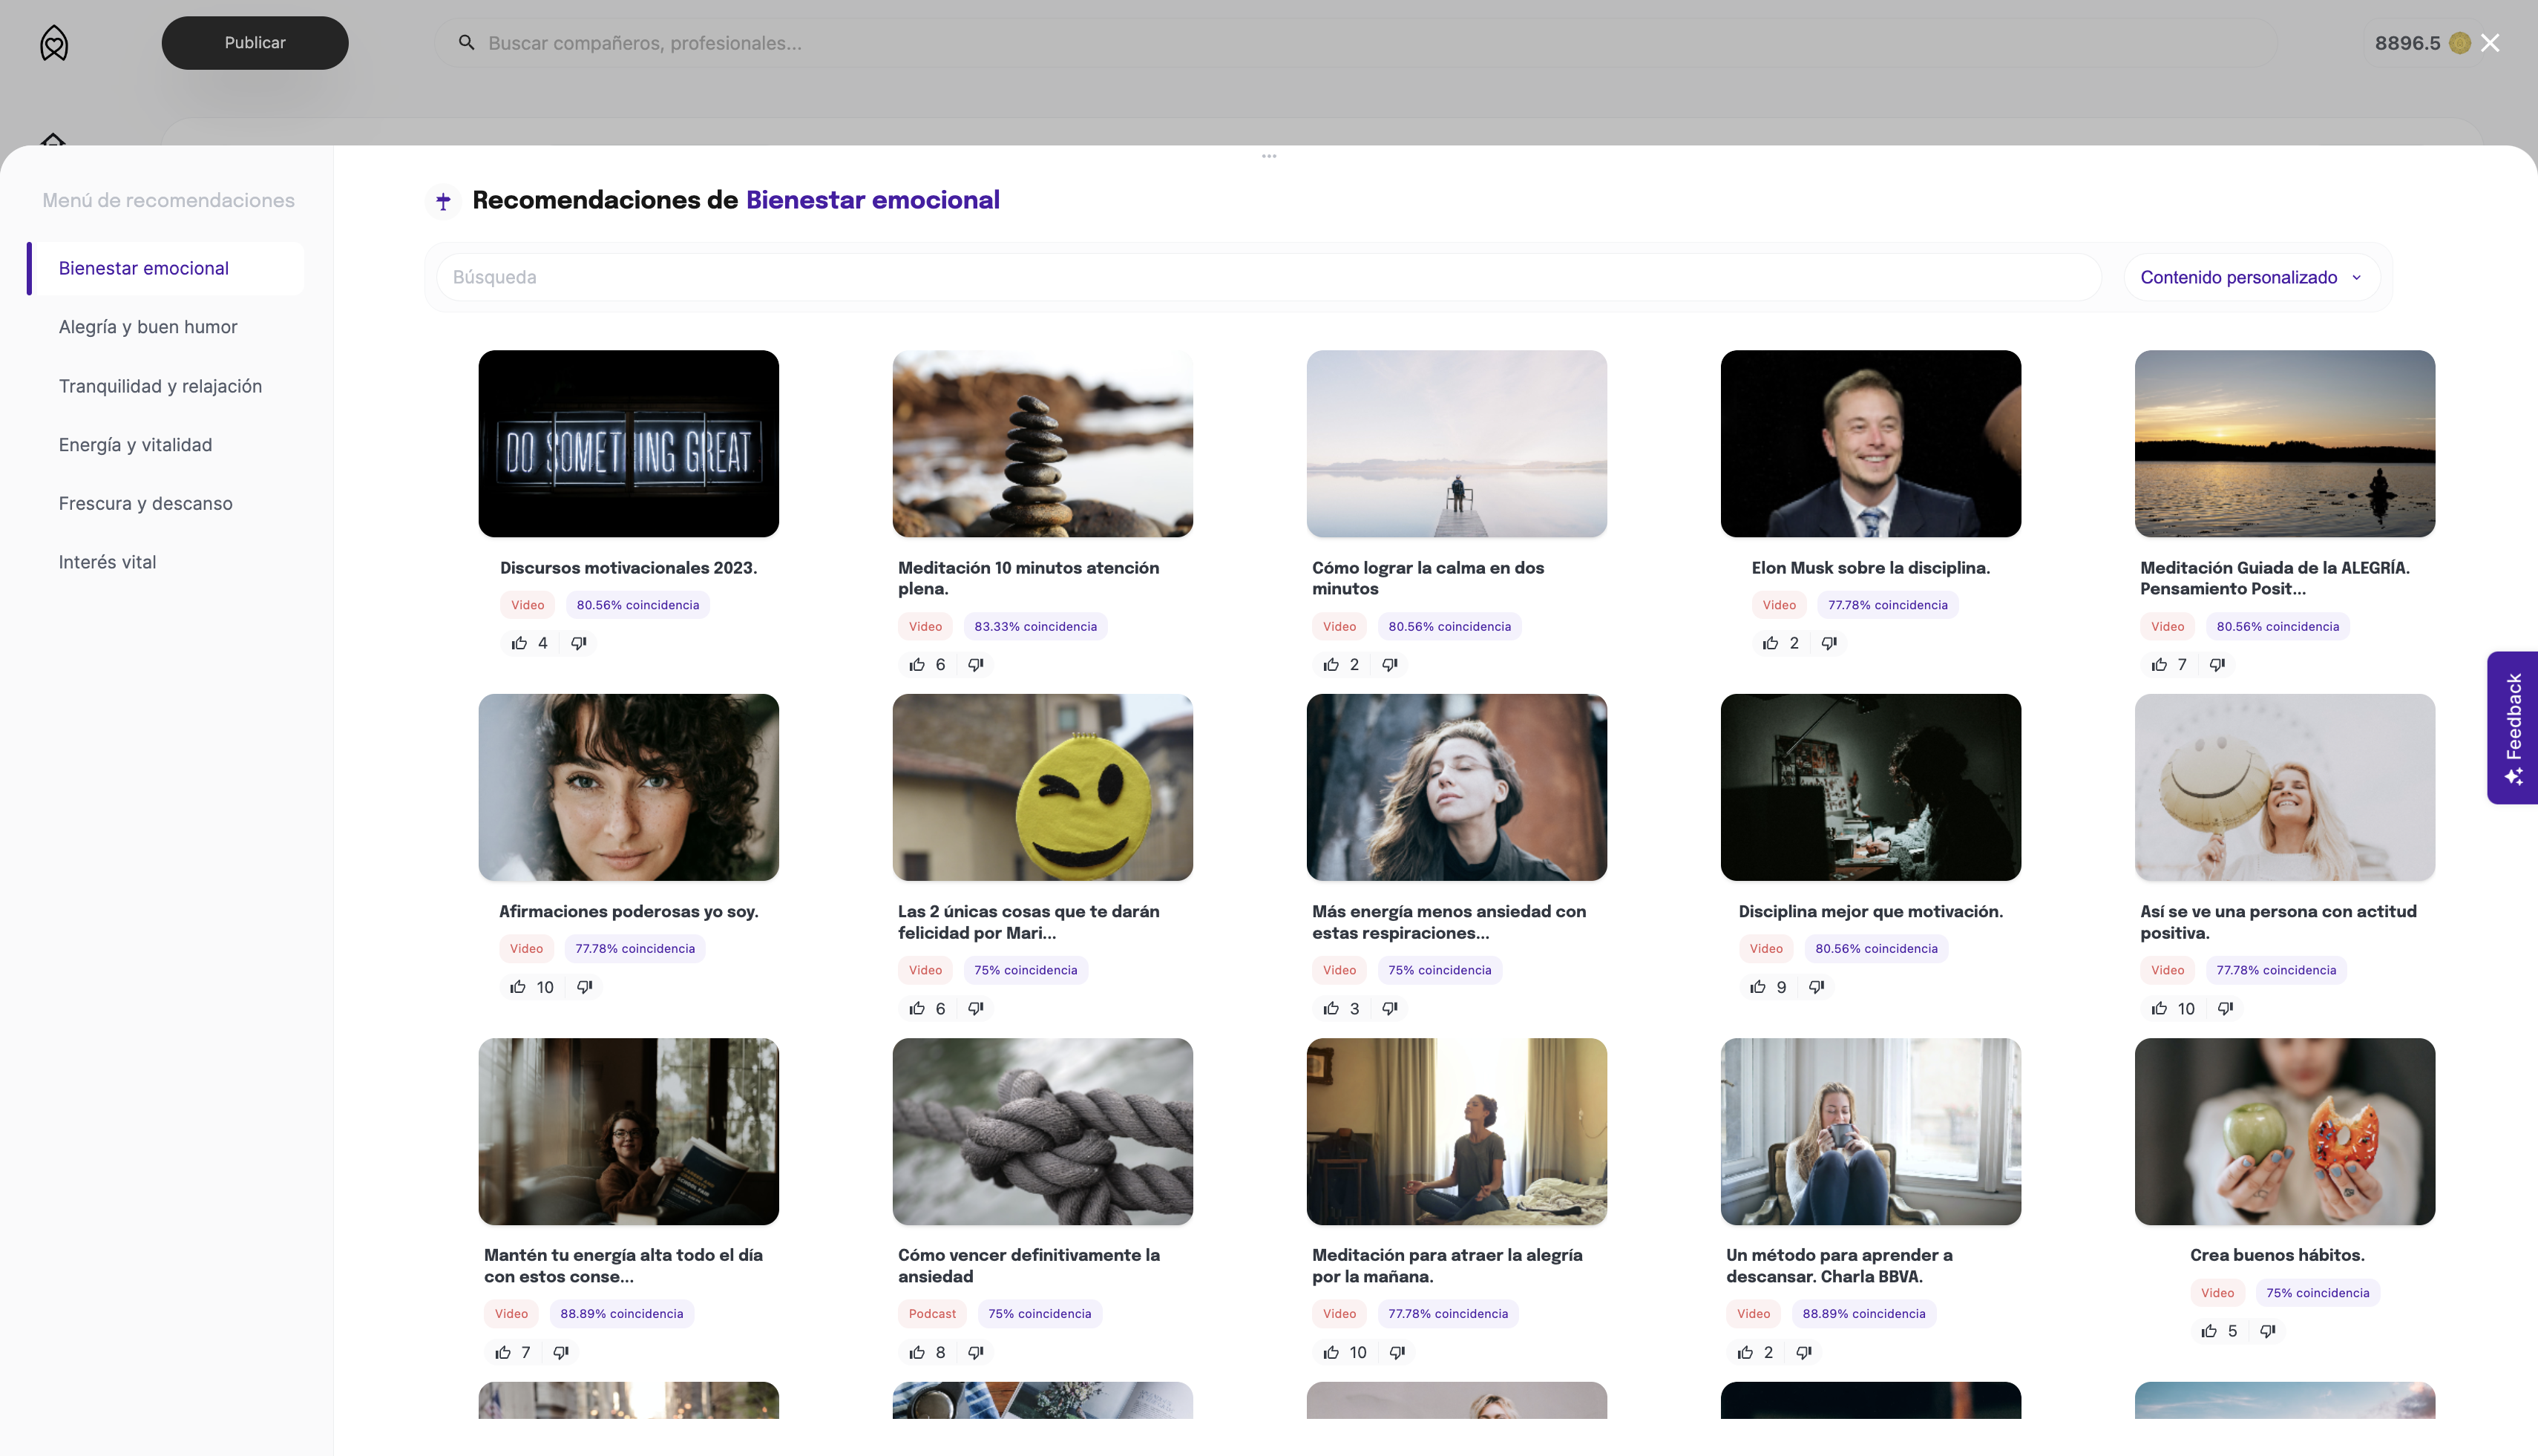
Task: Click the three-dot drag handle atop panel
Action: click(1268, 156)
